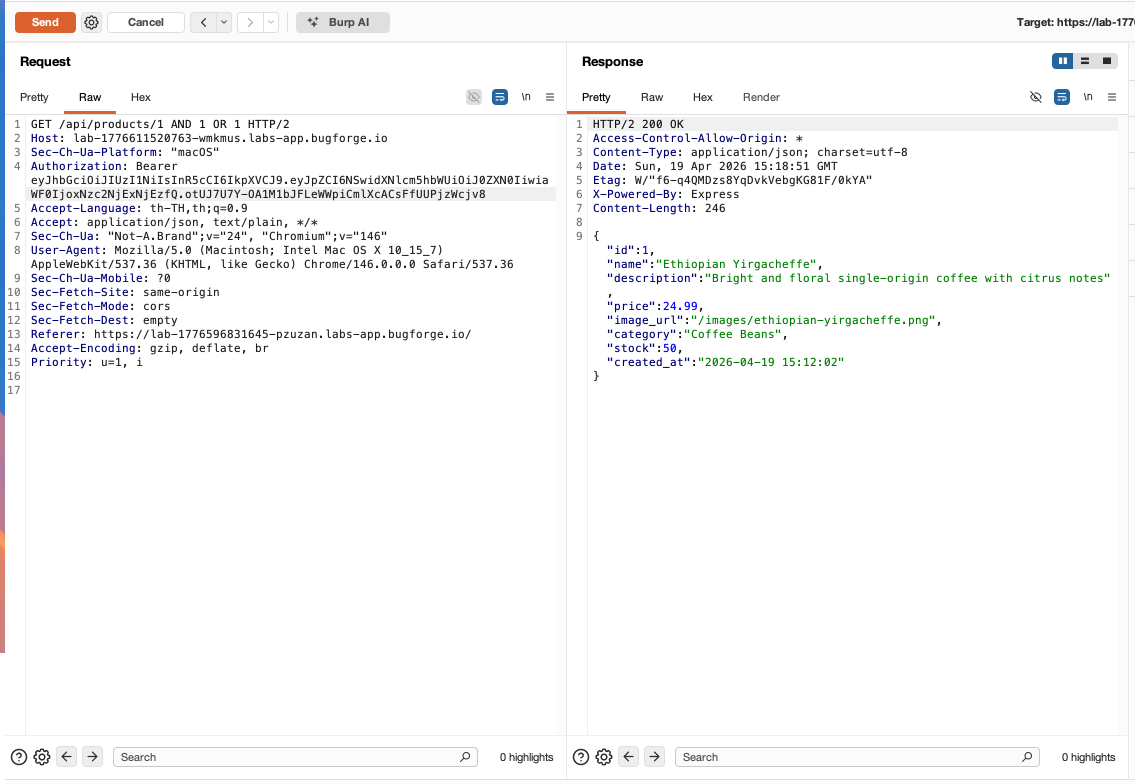
Task: Click the created_at timestamp value
Action: [x=771, y=363]
